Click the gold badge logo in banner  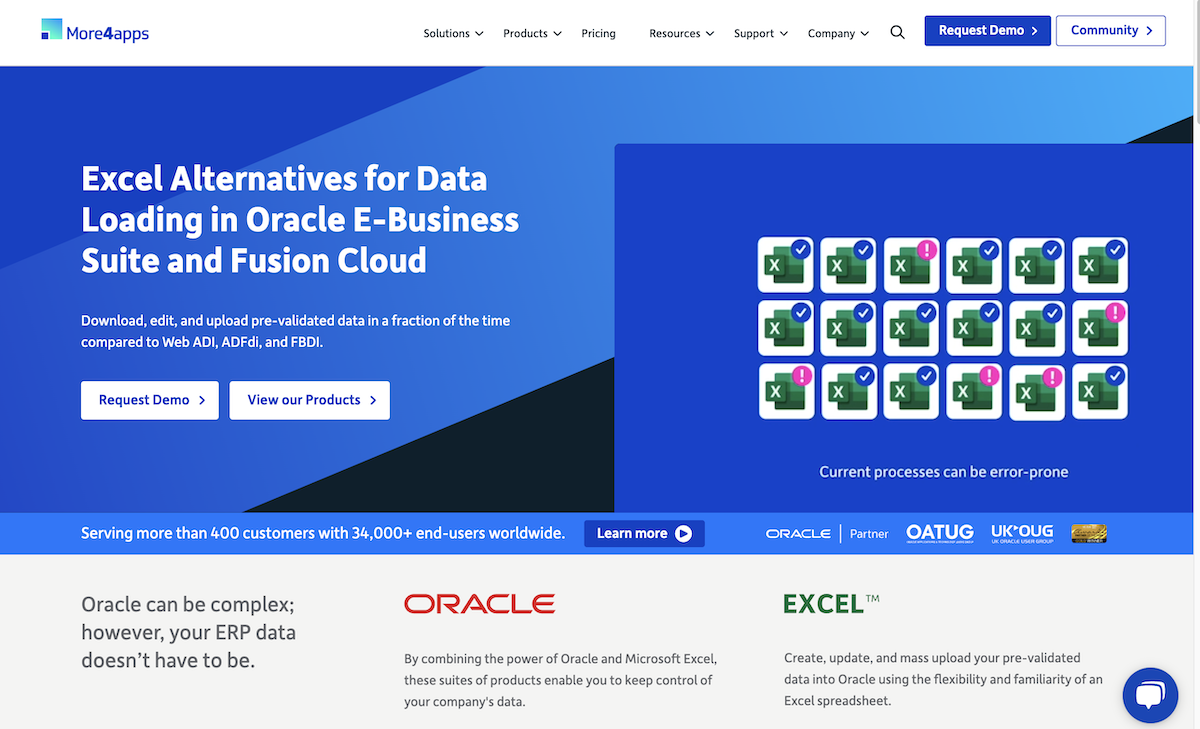[1088, 533]
